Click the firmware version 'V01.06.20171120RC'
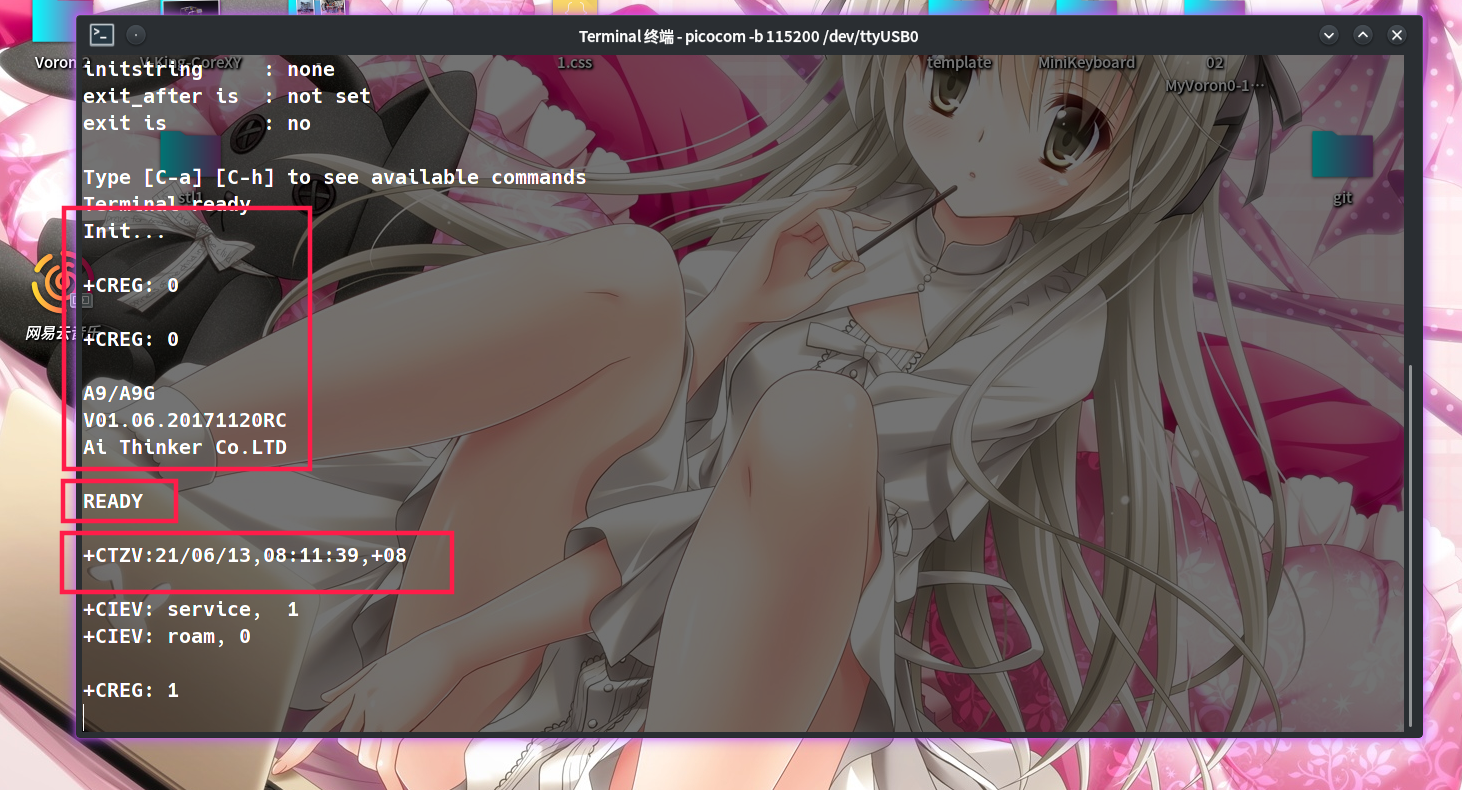Screen dimensions: 1462x790 [x=185, y=420]
